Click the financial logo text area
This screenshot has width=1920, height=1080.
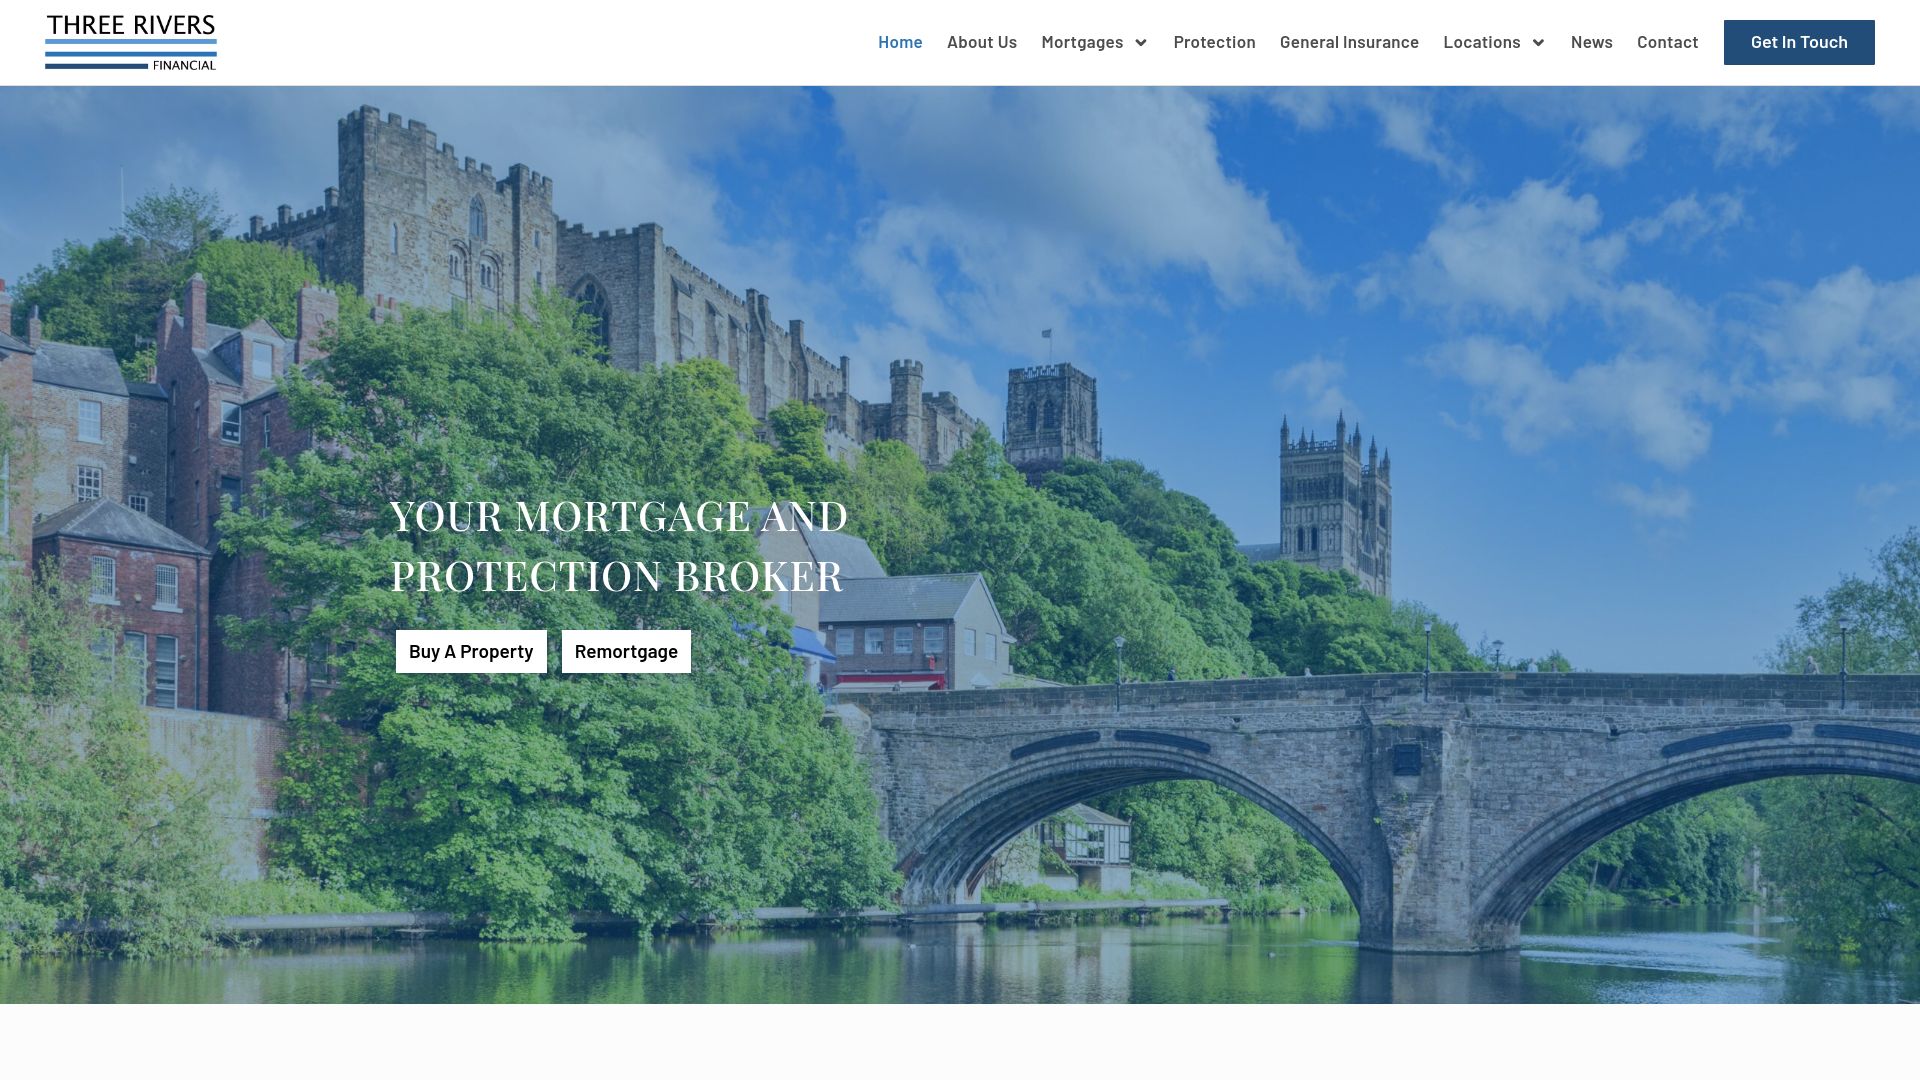(x=185, y=63)
